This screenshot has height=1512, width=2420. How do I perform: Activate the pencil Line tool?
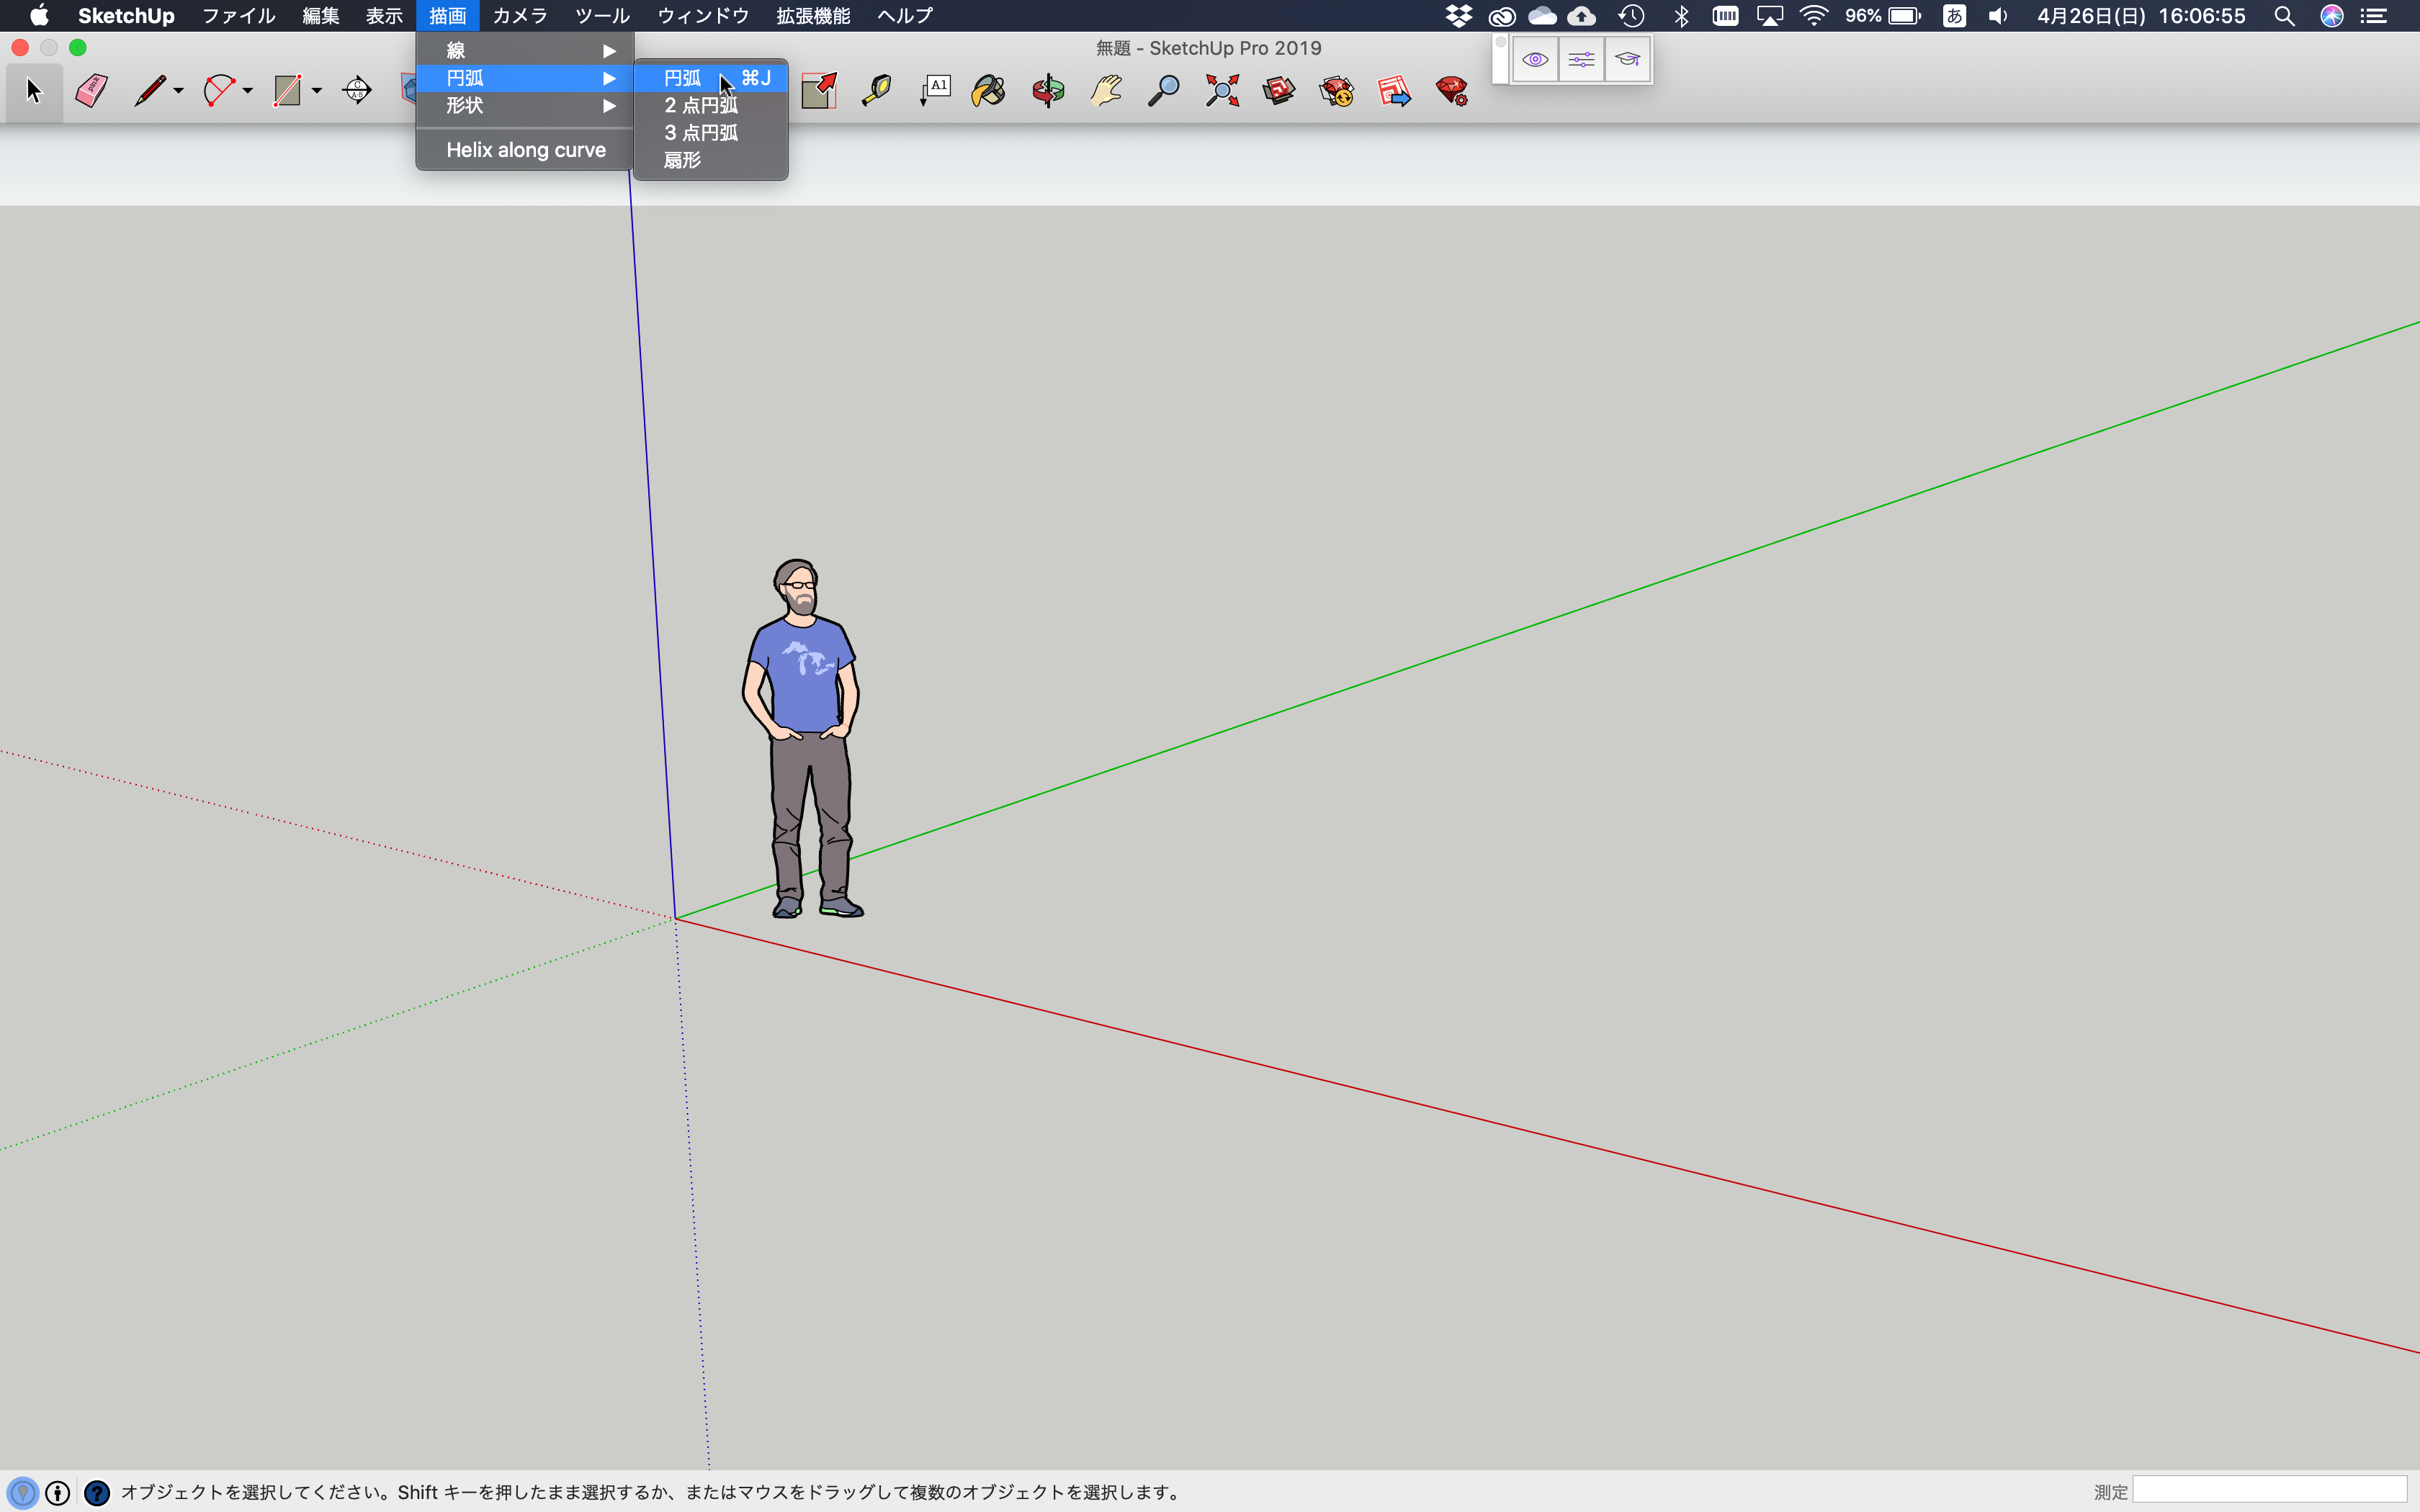[150, 91]
